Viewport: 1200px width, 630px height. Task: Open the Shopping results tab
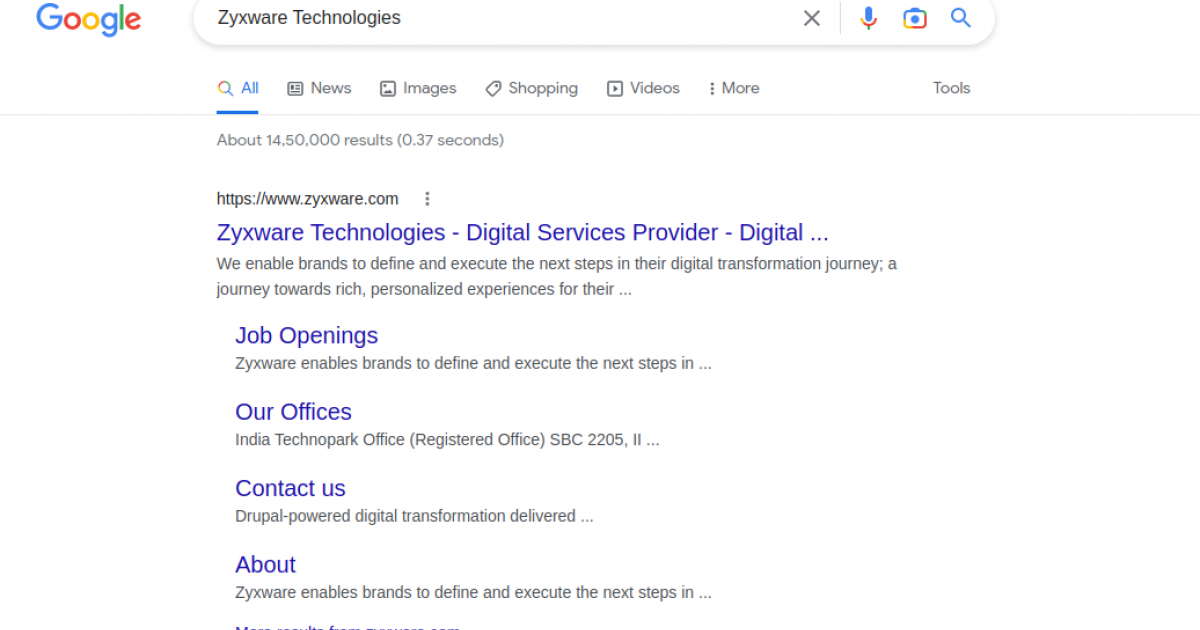tap(531, 88)
